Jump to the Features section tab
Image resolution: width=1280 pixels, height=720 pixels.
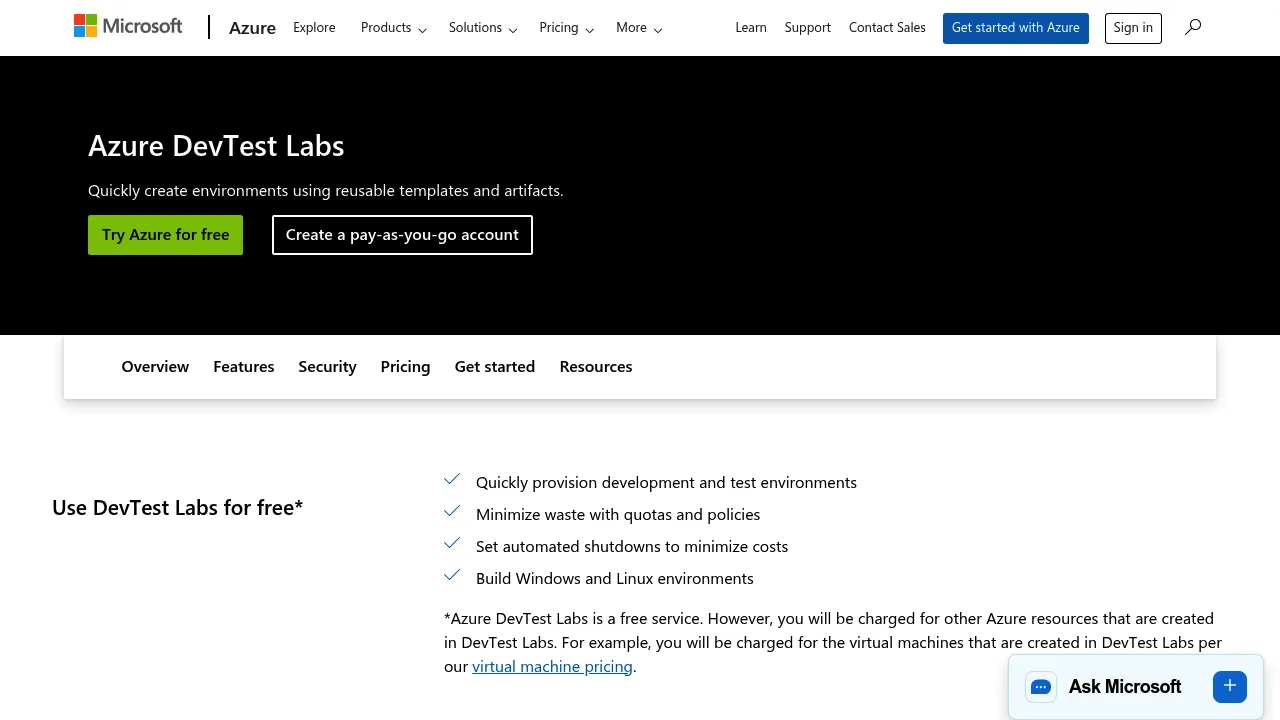pos(244,367)
